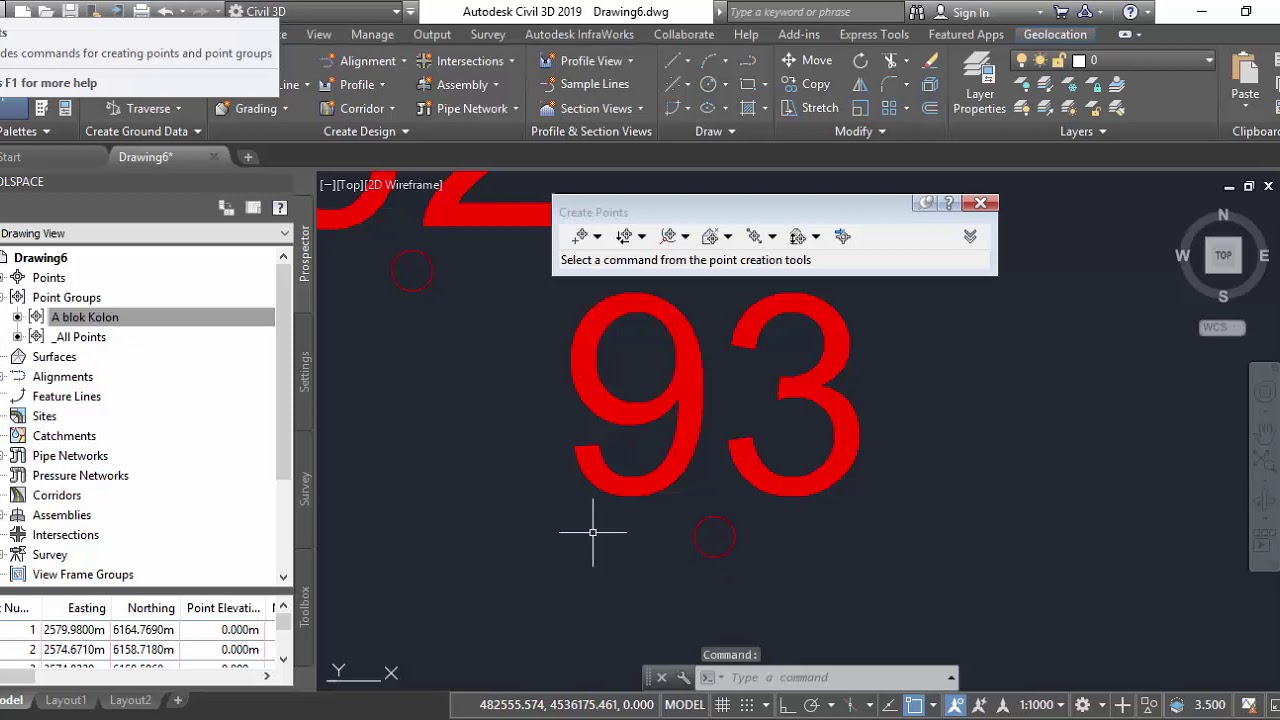
Task: Click the Toolspace preview toggle icon
Action: point(226,208)
